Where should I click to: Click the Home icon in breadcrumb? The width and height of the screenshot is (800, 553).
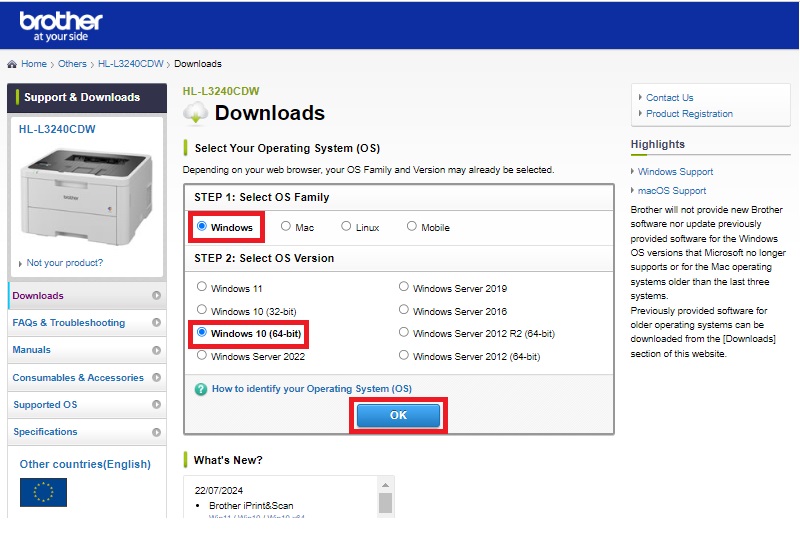[x=12, y=64]
